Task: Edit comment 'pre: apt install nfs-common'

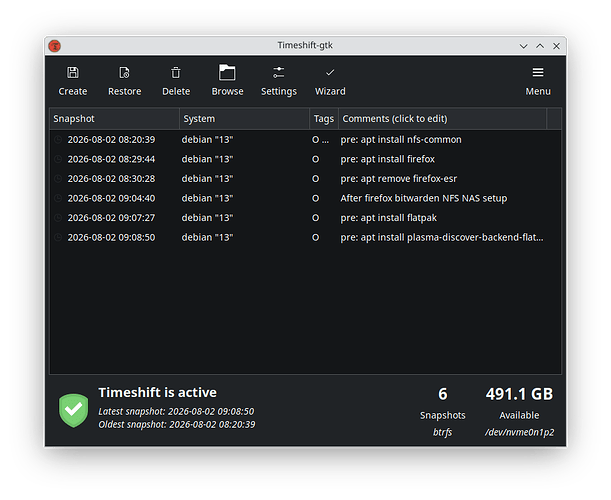Action: pyautogui.click(x=401, y=140)
